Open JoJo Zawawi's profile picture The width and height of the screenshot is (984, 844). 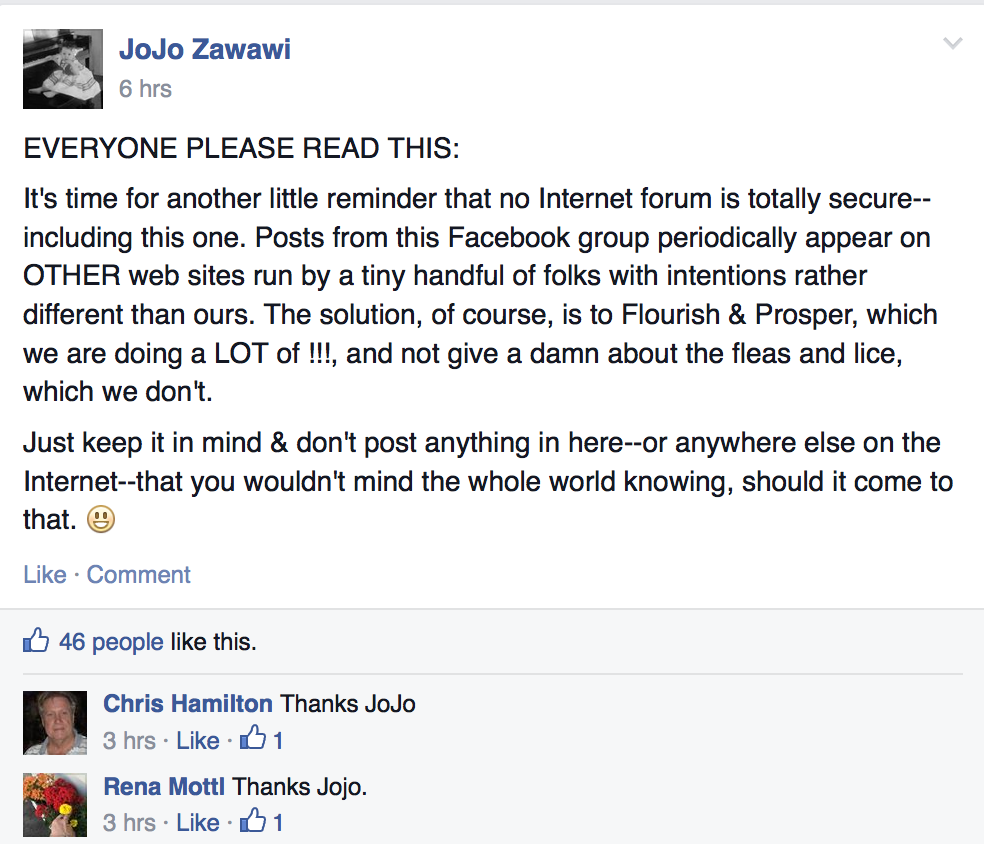[x=63, y=69]
